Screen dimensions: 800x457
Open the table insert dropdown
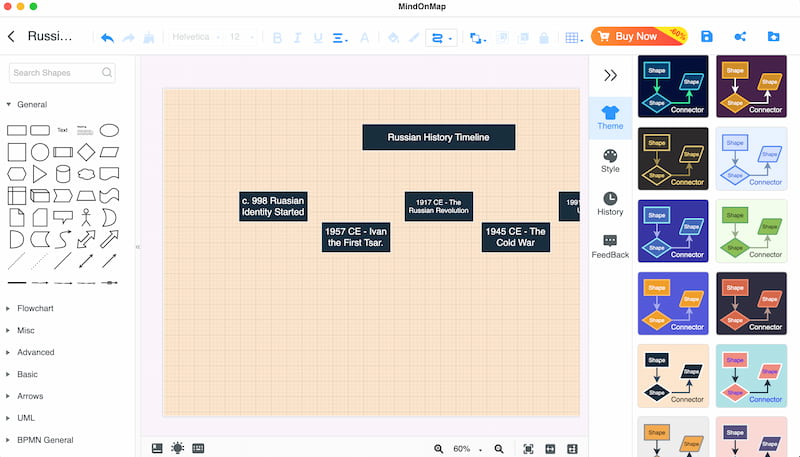tap(574, 37)
